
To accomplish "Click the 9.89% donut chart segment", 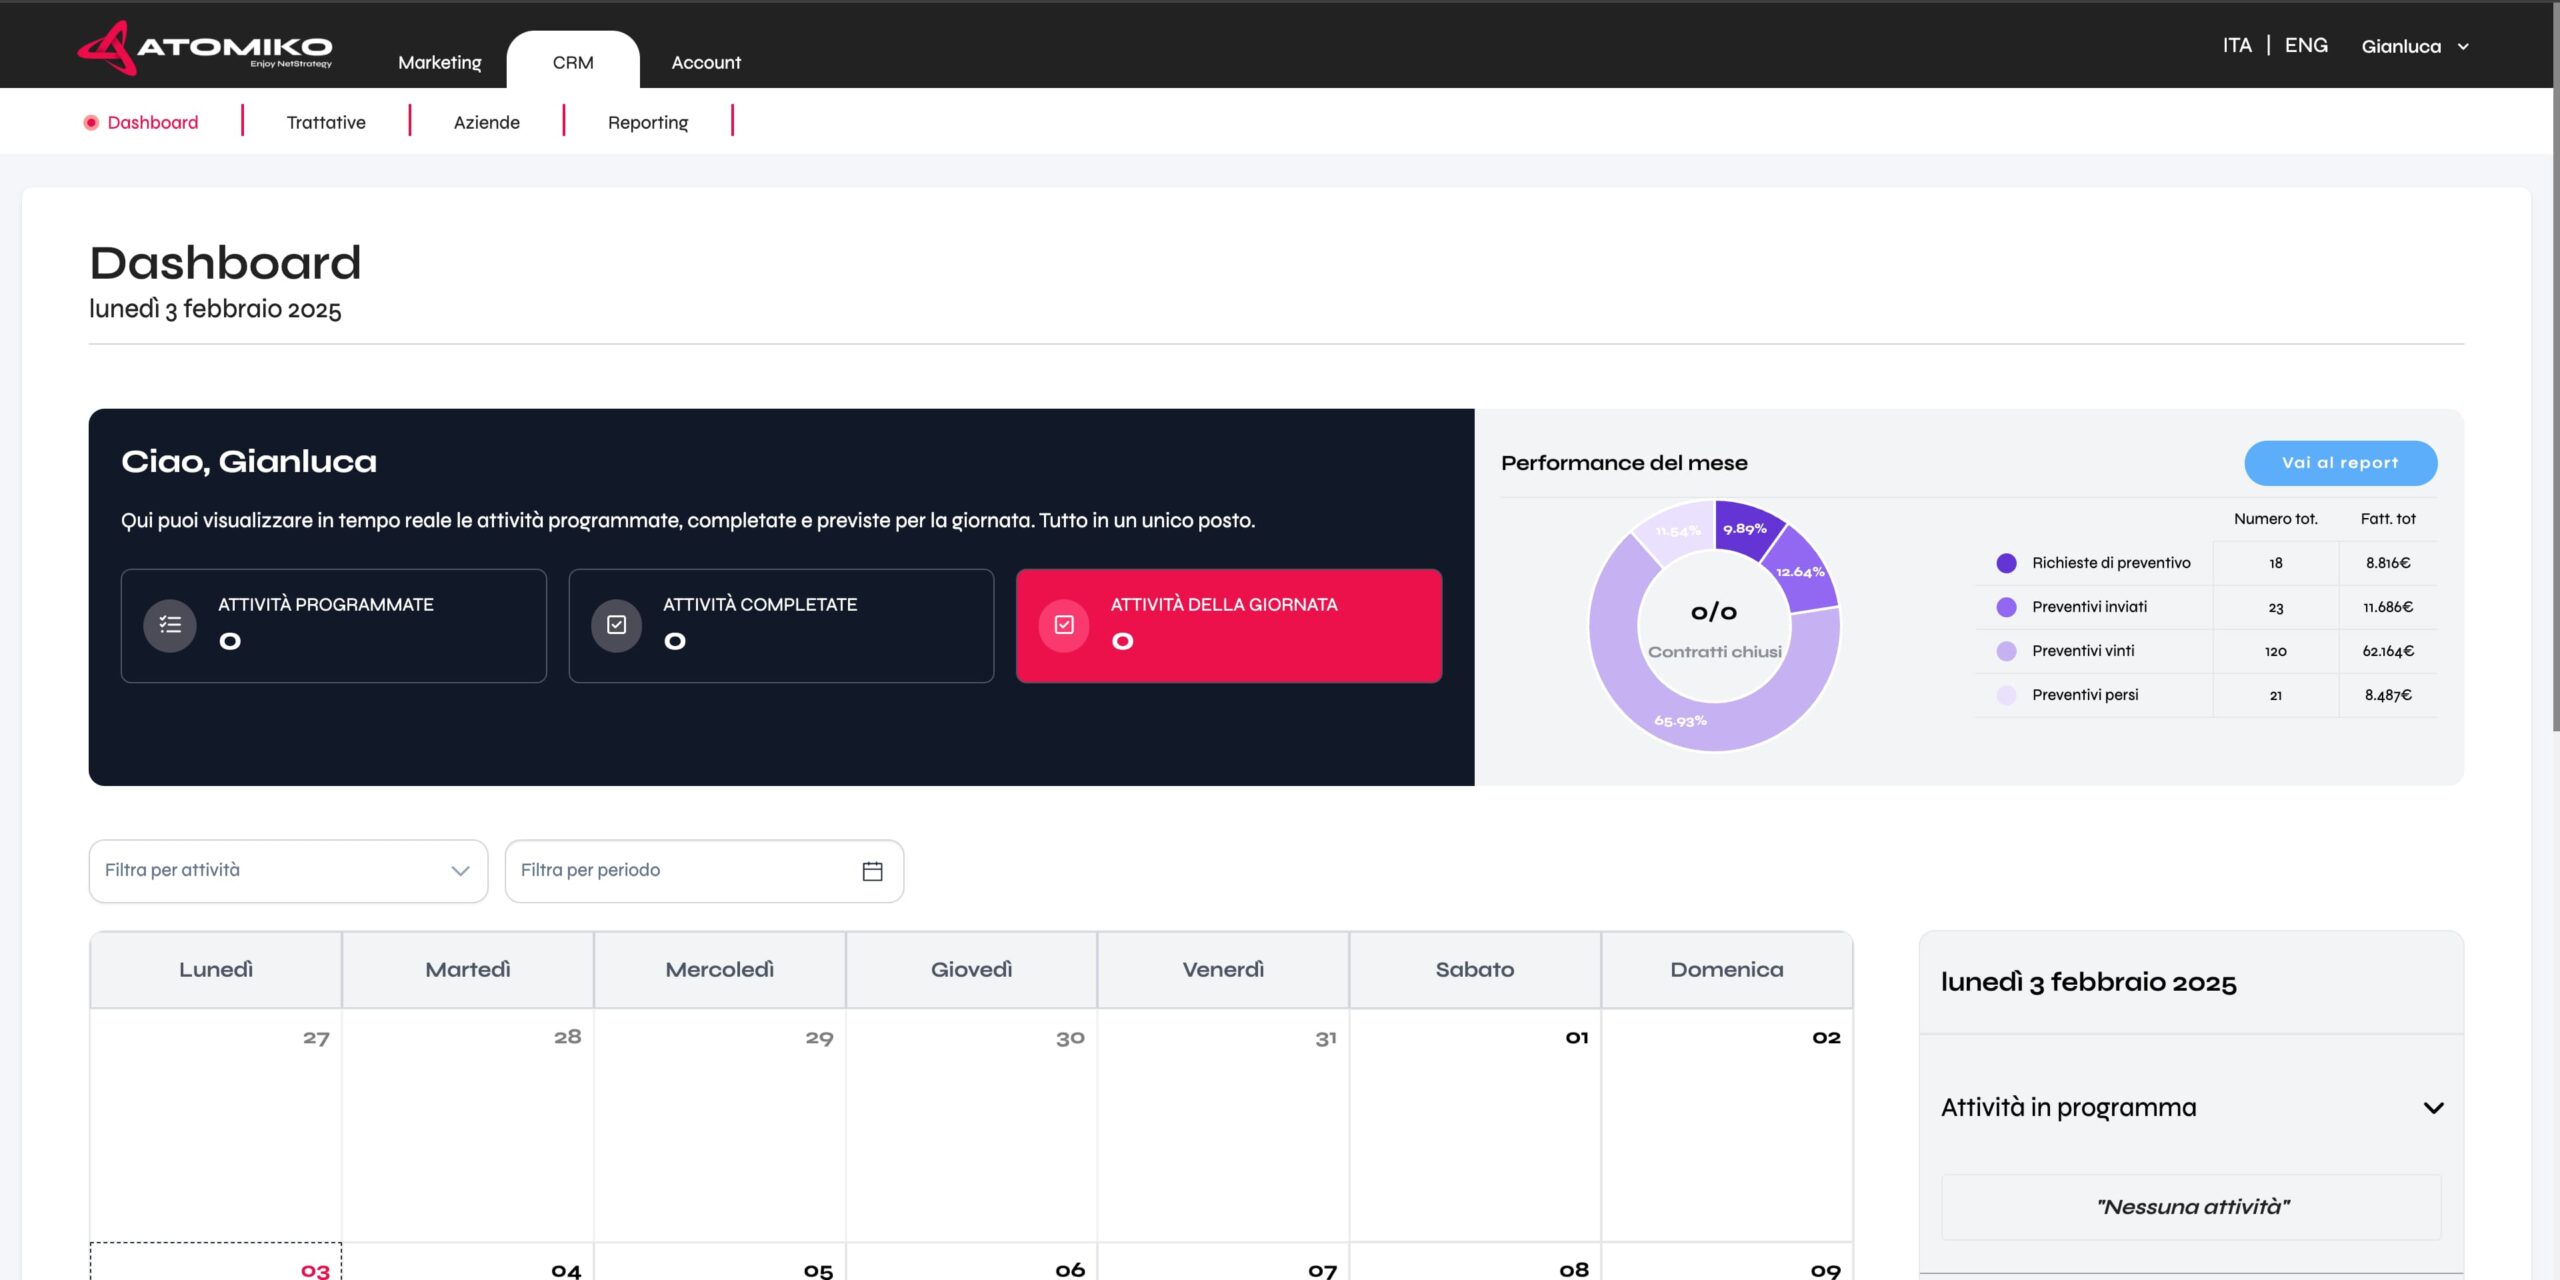I will 1745,527.
